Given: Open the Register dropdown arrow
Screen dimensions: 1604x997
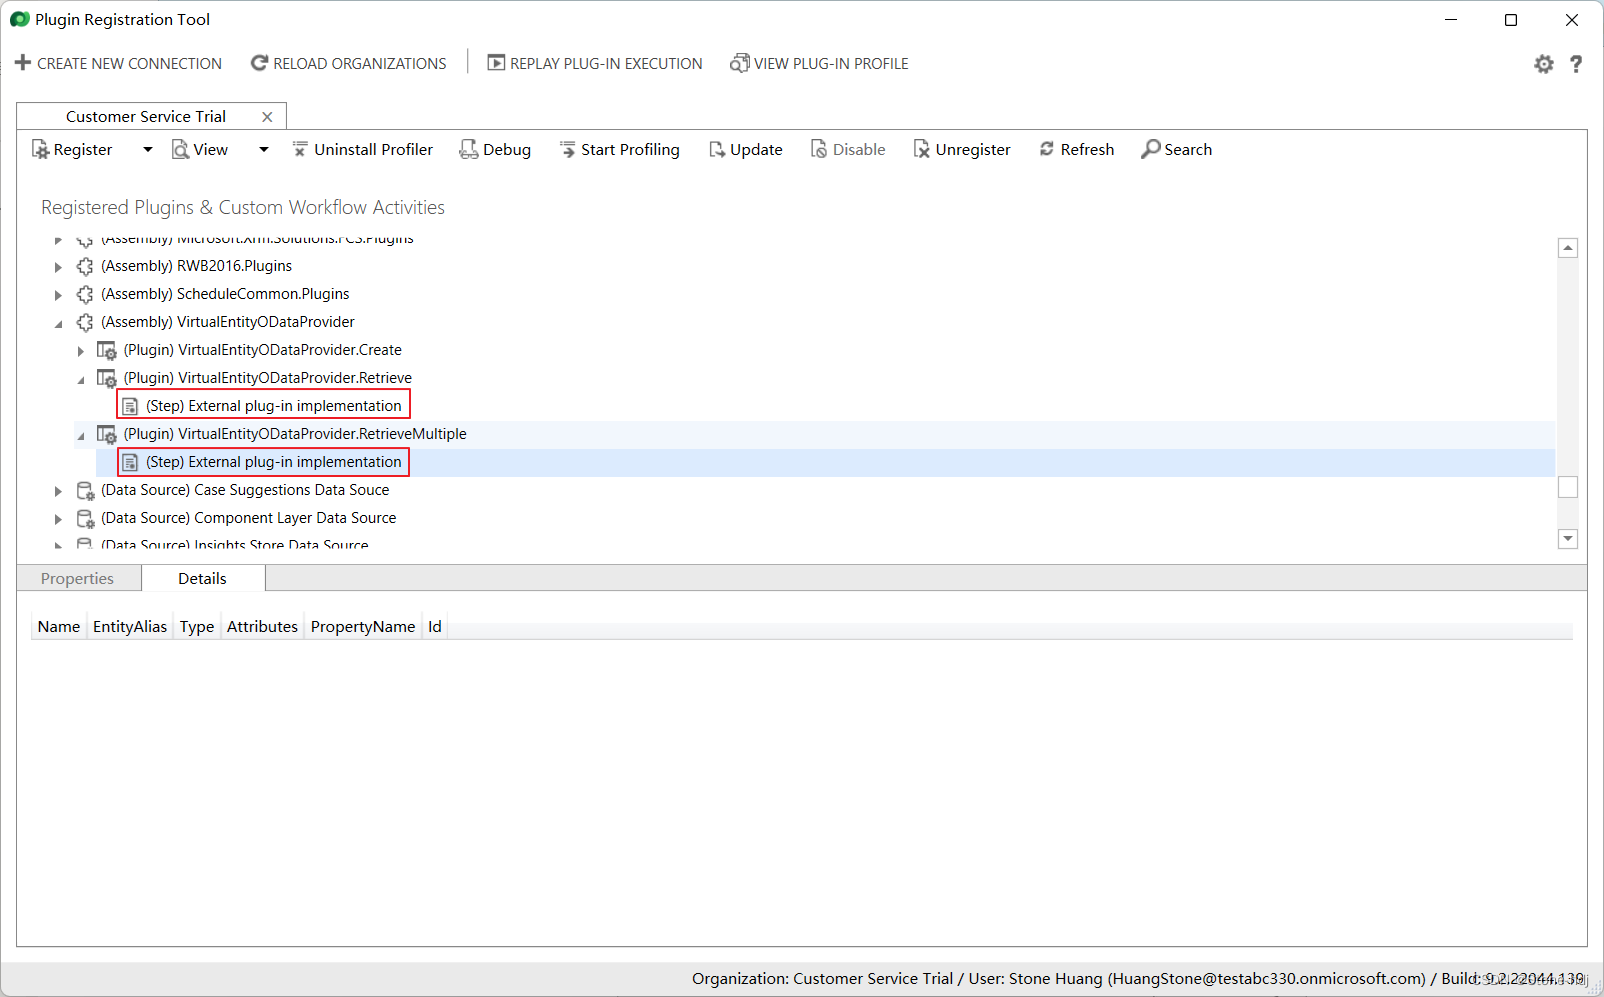Looking at the screenshot, I should click(146, 149).
